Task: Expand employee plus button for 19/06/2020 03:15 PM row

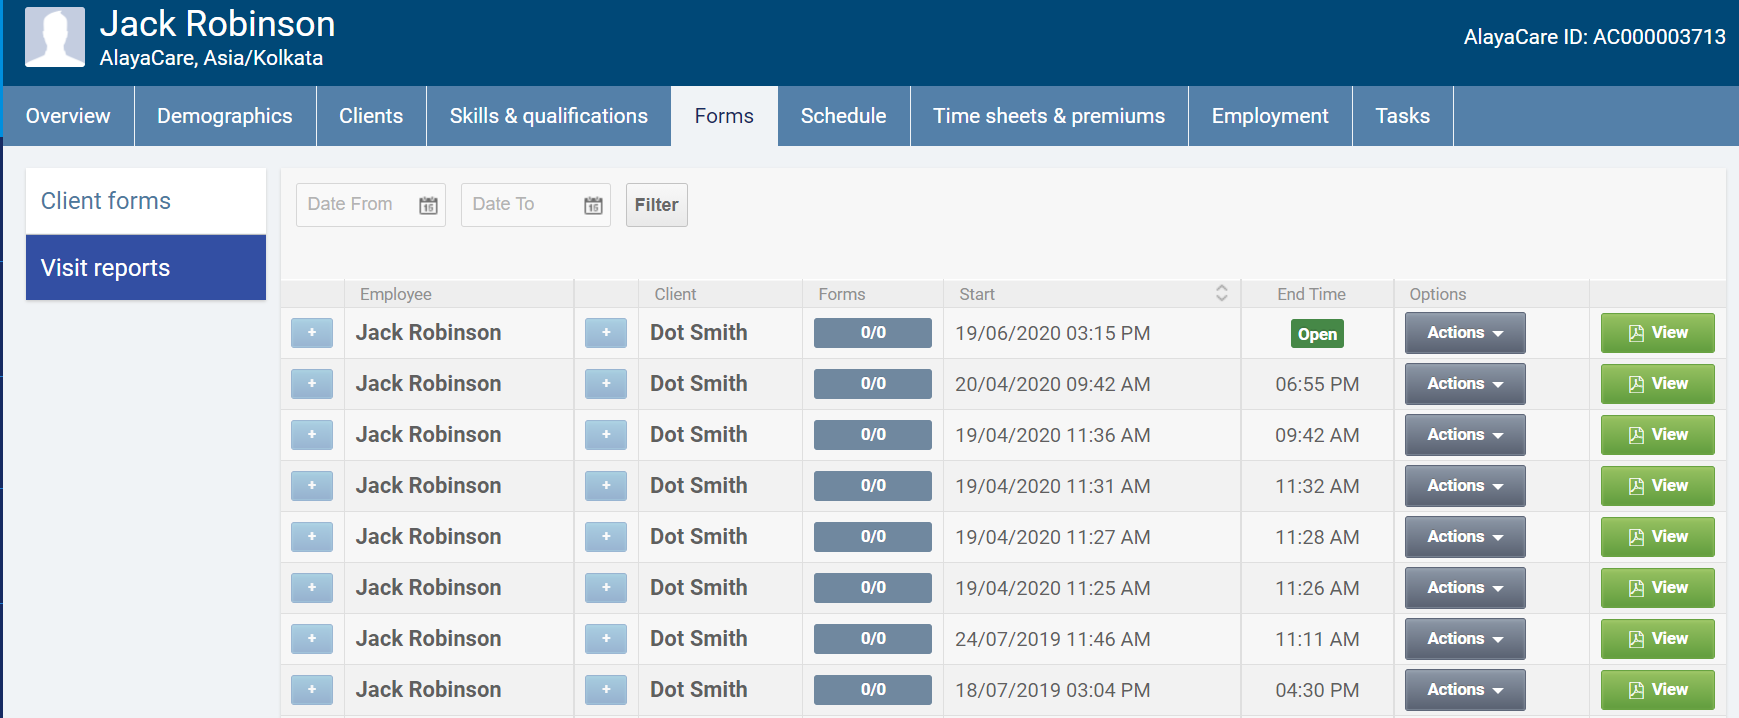Action: (x=312, y=333)
